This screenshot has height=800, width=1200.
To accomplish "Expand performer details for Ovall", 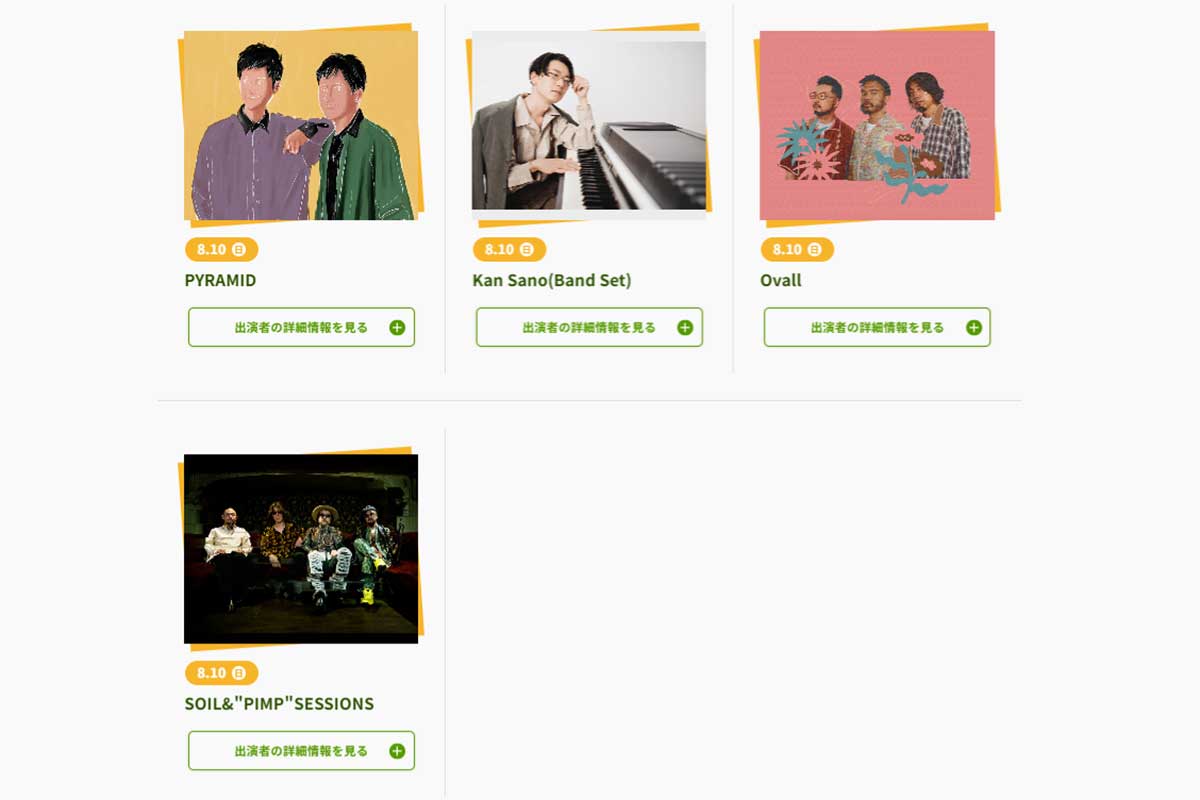I will pyautogui.click(x=877, y=327).
